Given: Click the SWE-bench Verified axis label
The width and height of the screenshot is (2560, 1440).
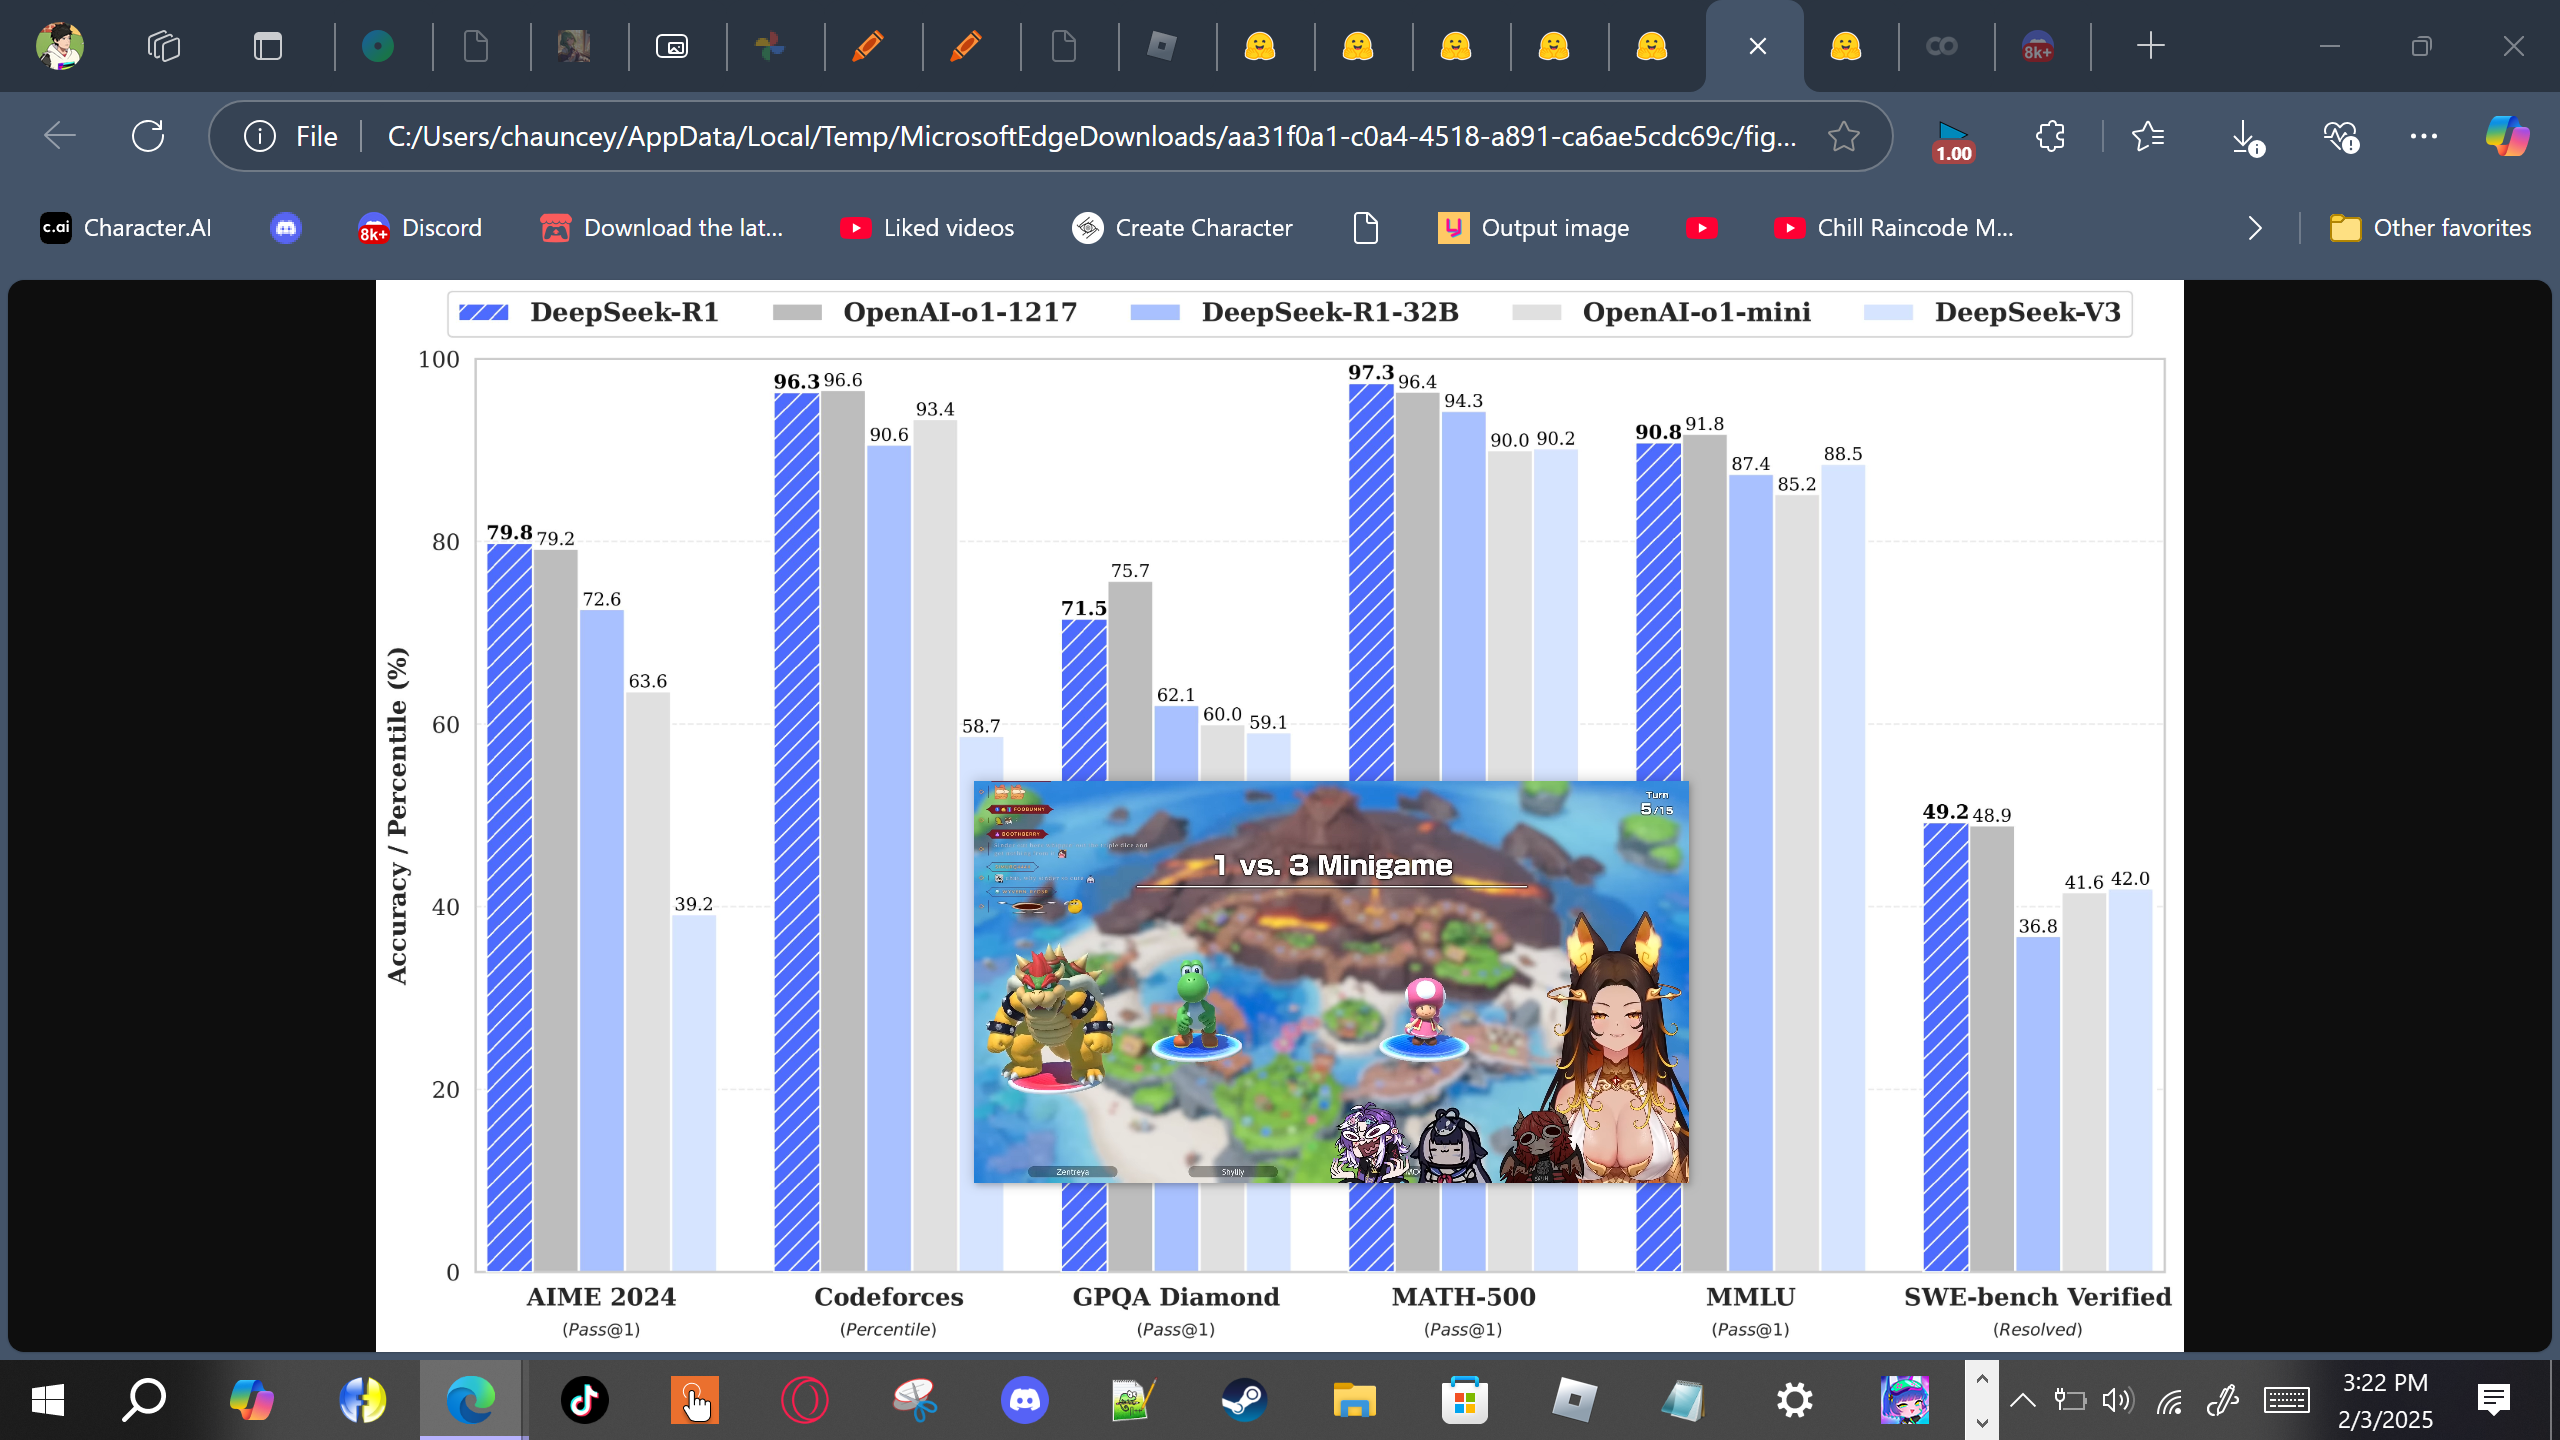Looking at the screenshot, I should [2038, 1297].
